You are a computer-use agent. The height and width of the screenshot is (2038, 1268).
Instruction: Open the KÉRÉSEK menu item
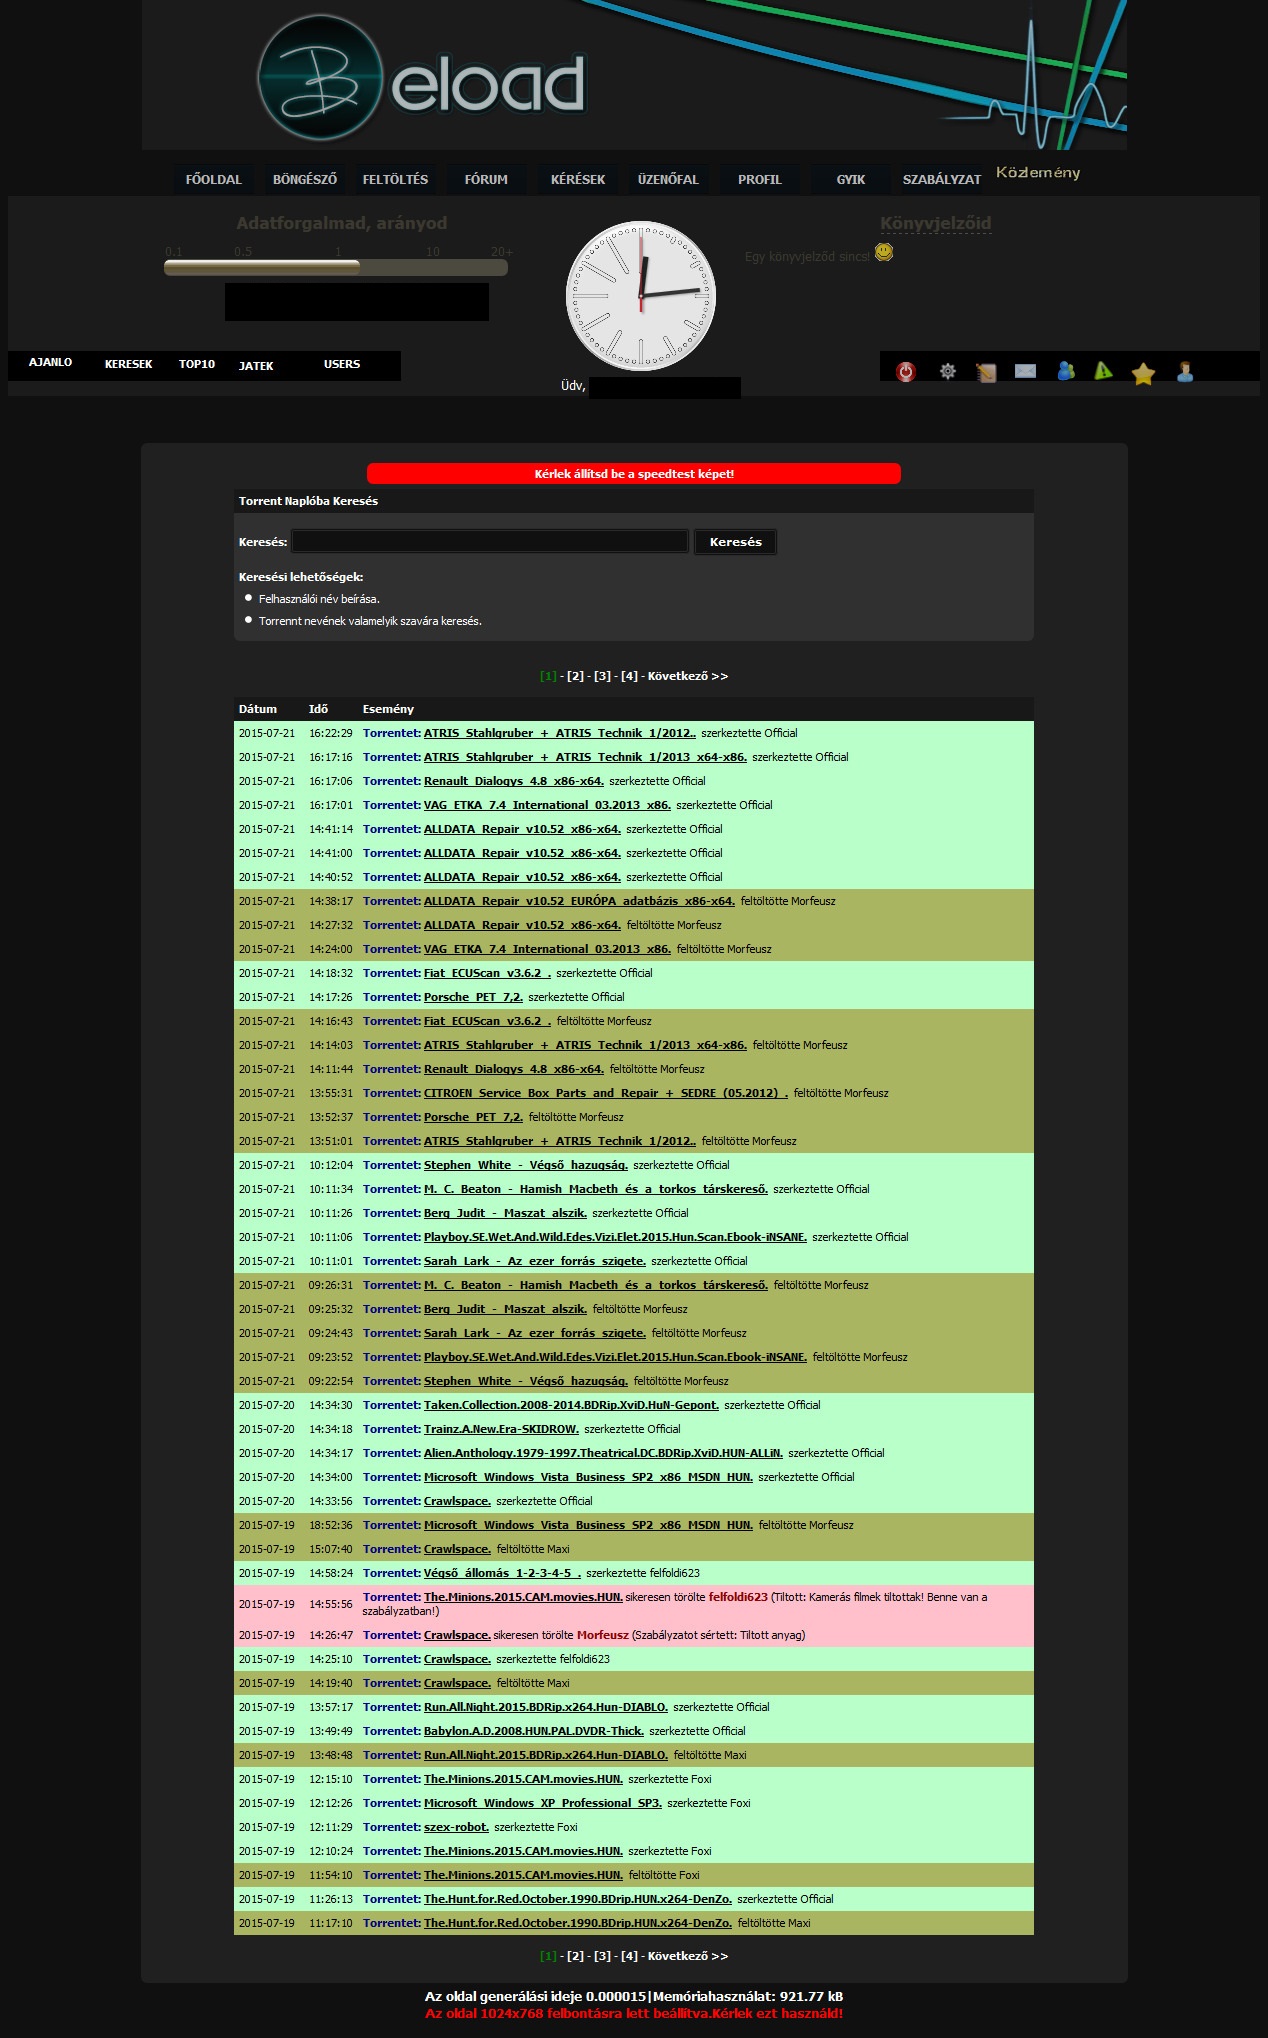click(x=578, y=180)
